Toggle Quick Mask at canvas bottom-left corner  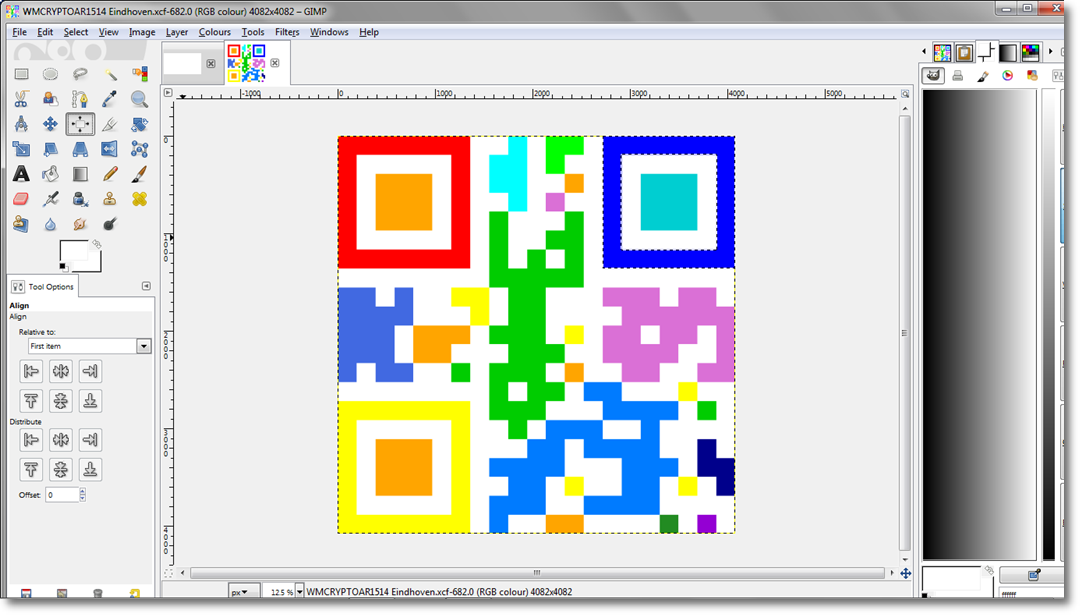168,573
